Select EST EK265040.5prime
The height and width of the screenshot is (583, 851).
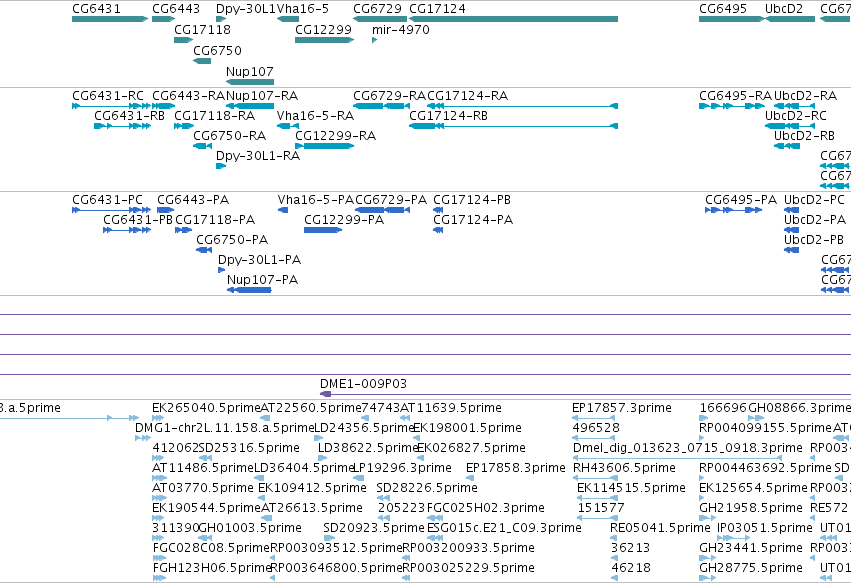pos(158,418)
